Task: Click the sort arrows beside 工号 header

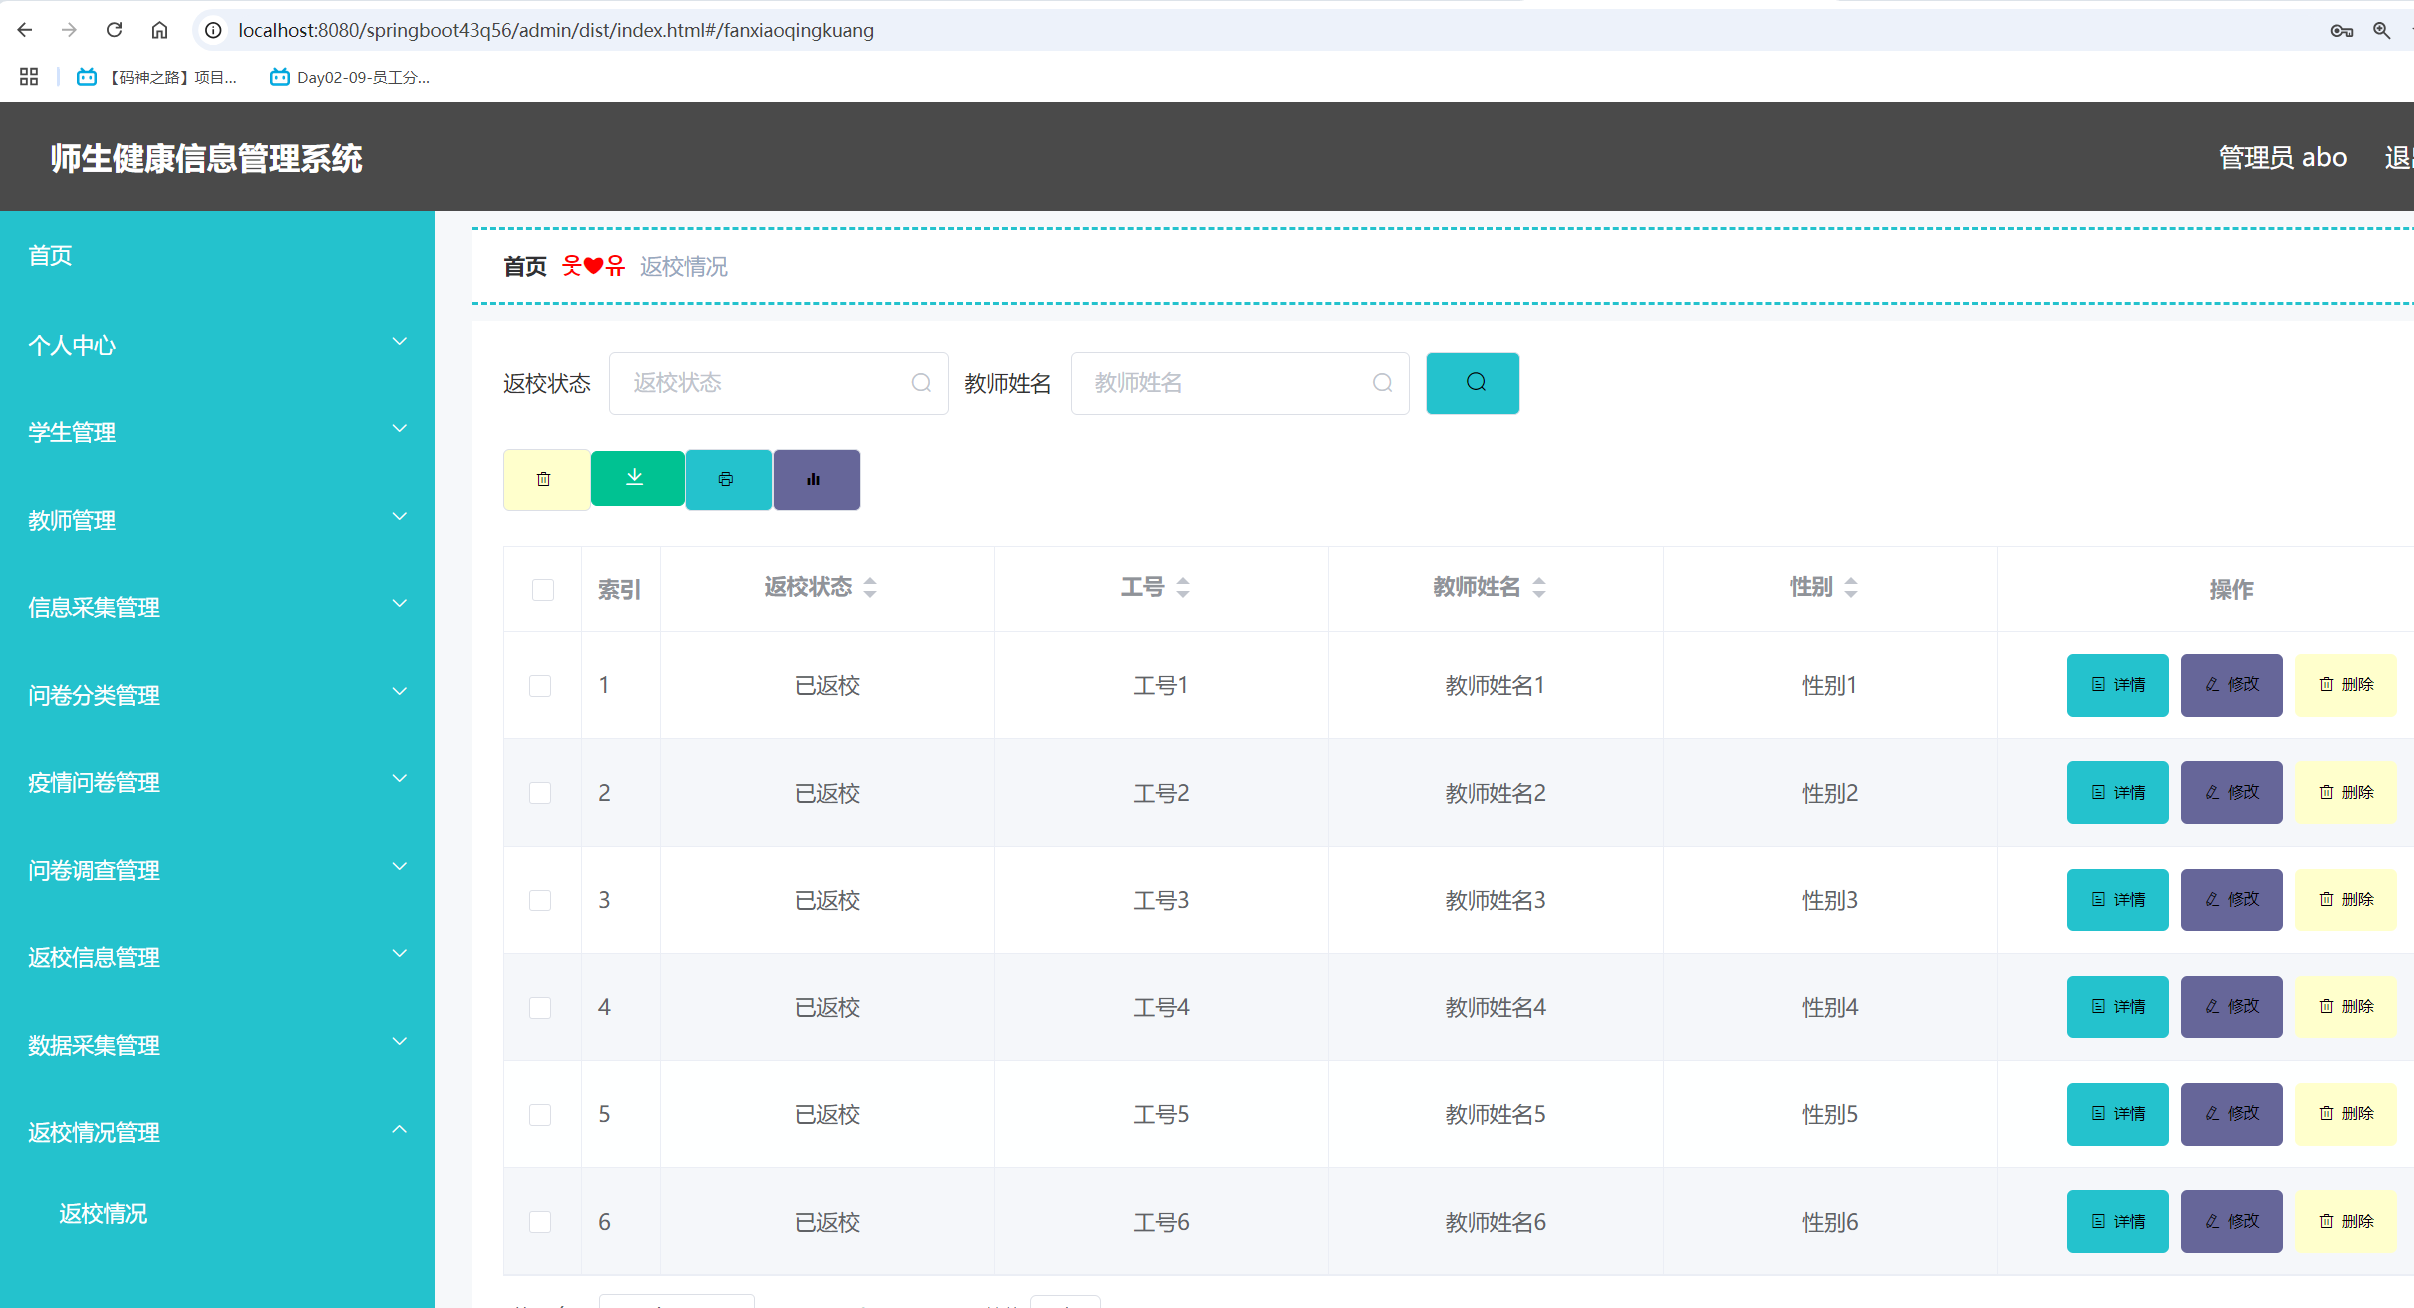Action: (1183, 588)
